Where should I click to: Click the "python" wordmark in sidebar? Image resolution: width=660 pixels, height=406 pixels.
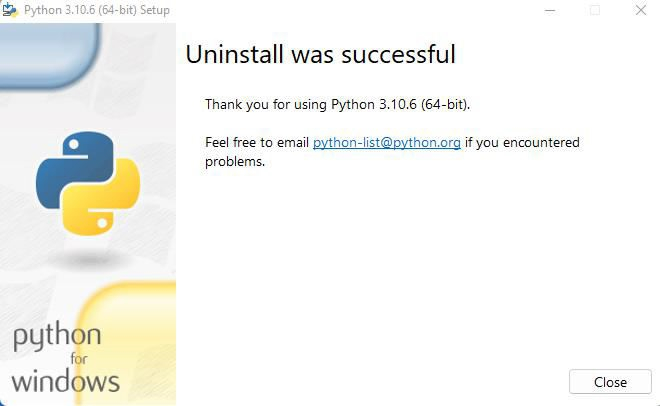click(56, 337)
